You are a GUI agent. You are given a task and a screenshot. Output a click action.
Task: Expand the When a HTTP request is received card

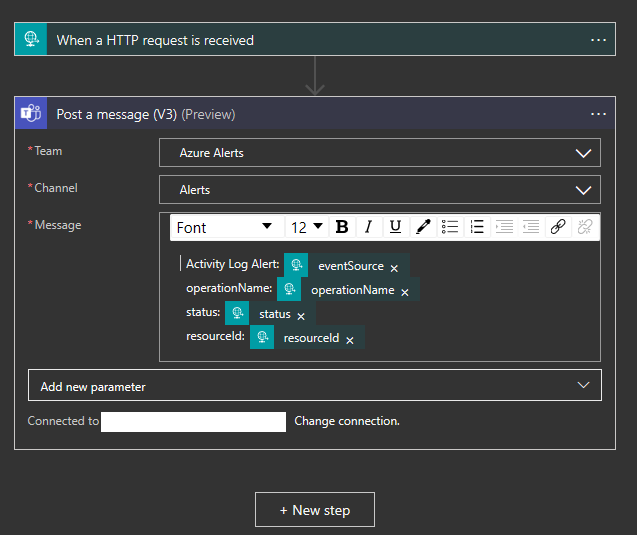click(x=315, y=39)
